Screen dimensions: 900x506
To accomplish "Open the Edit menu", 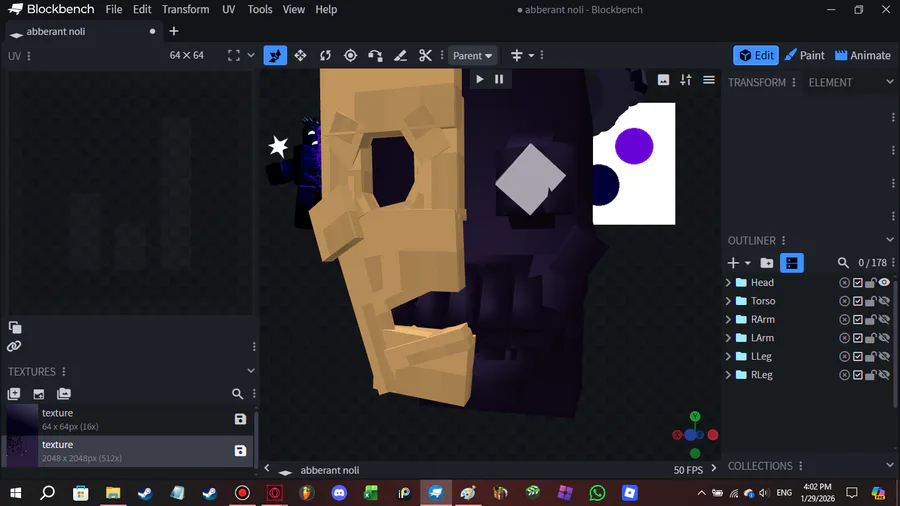I will pos(142,10).
